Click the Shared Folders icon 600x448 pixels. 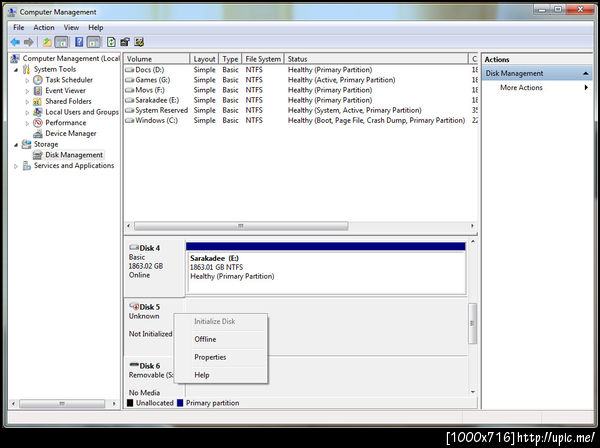38,101
